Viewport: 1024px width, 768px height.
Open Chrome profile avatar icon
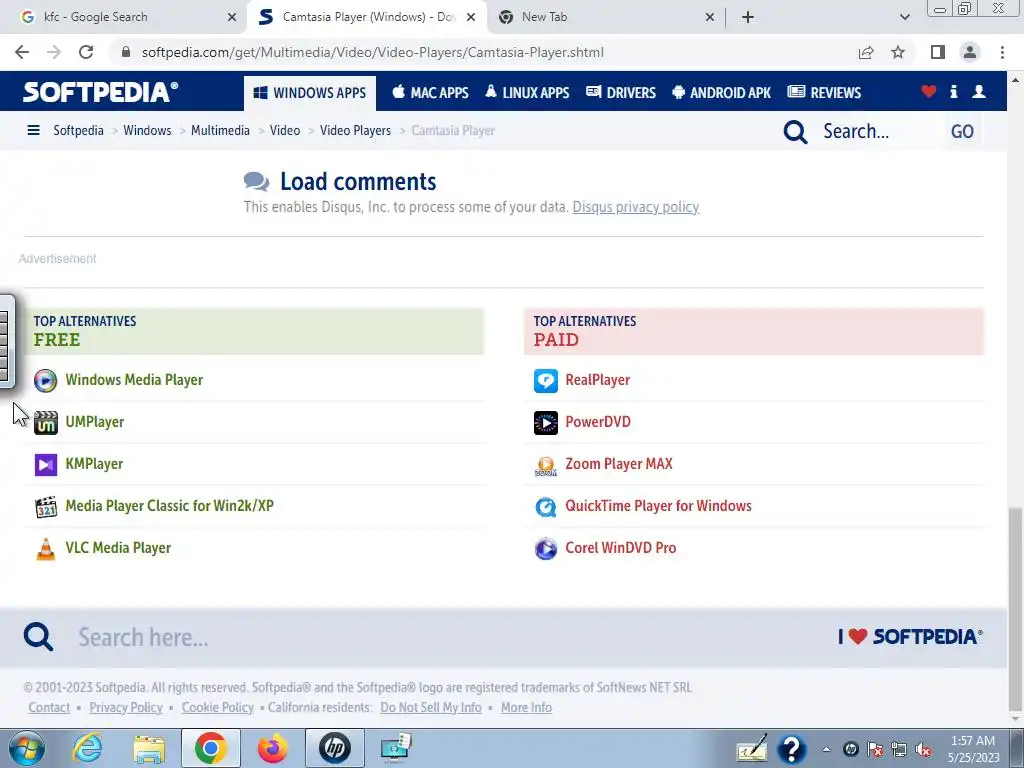coord(970,52)
